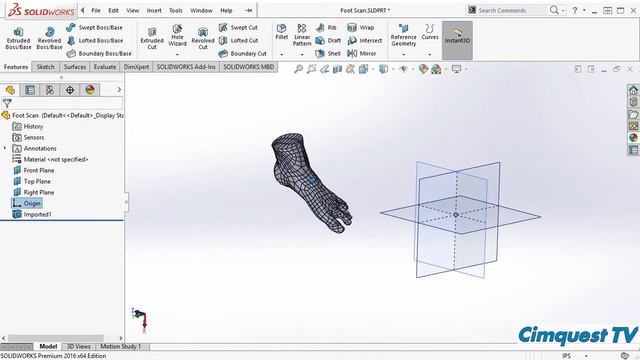The image size is (640, 360).
Task: Open the Hole Wizard tool
Action: click(177, 35)
